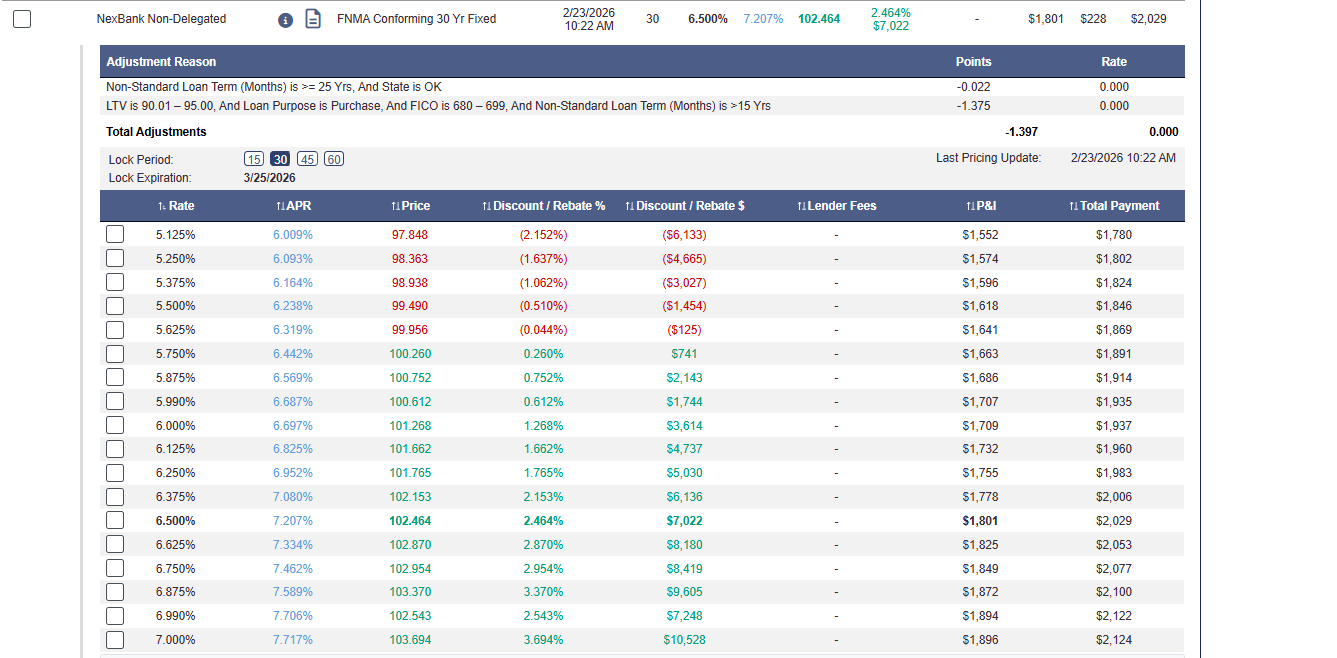Viewport: 1337px width, 658px height.
Task: Click the (0.044%) discount percentage
Action: [x=543, y=330]
